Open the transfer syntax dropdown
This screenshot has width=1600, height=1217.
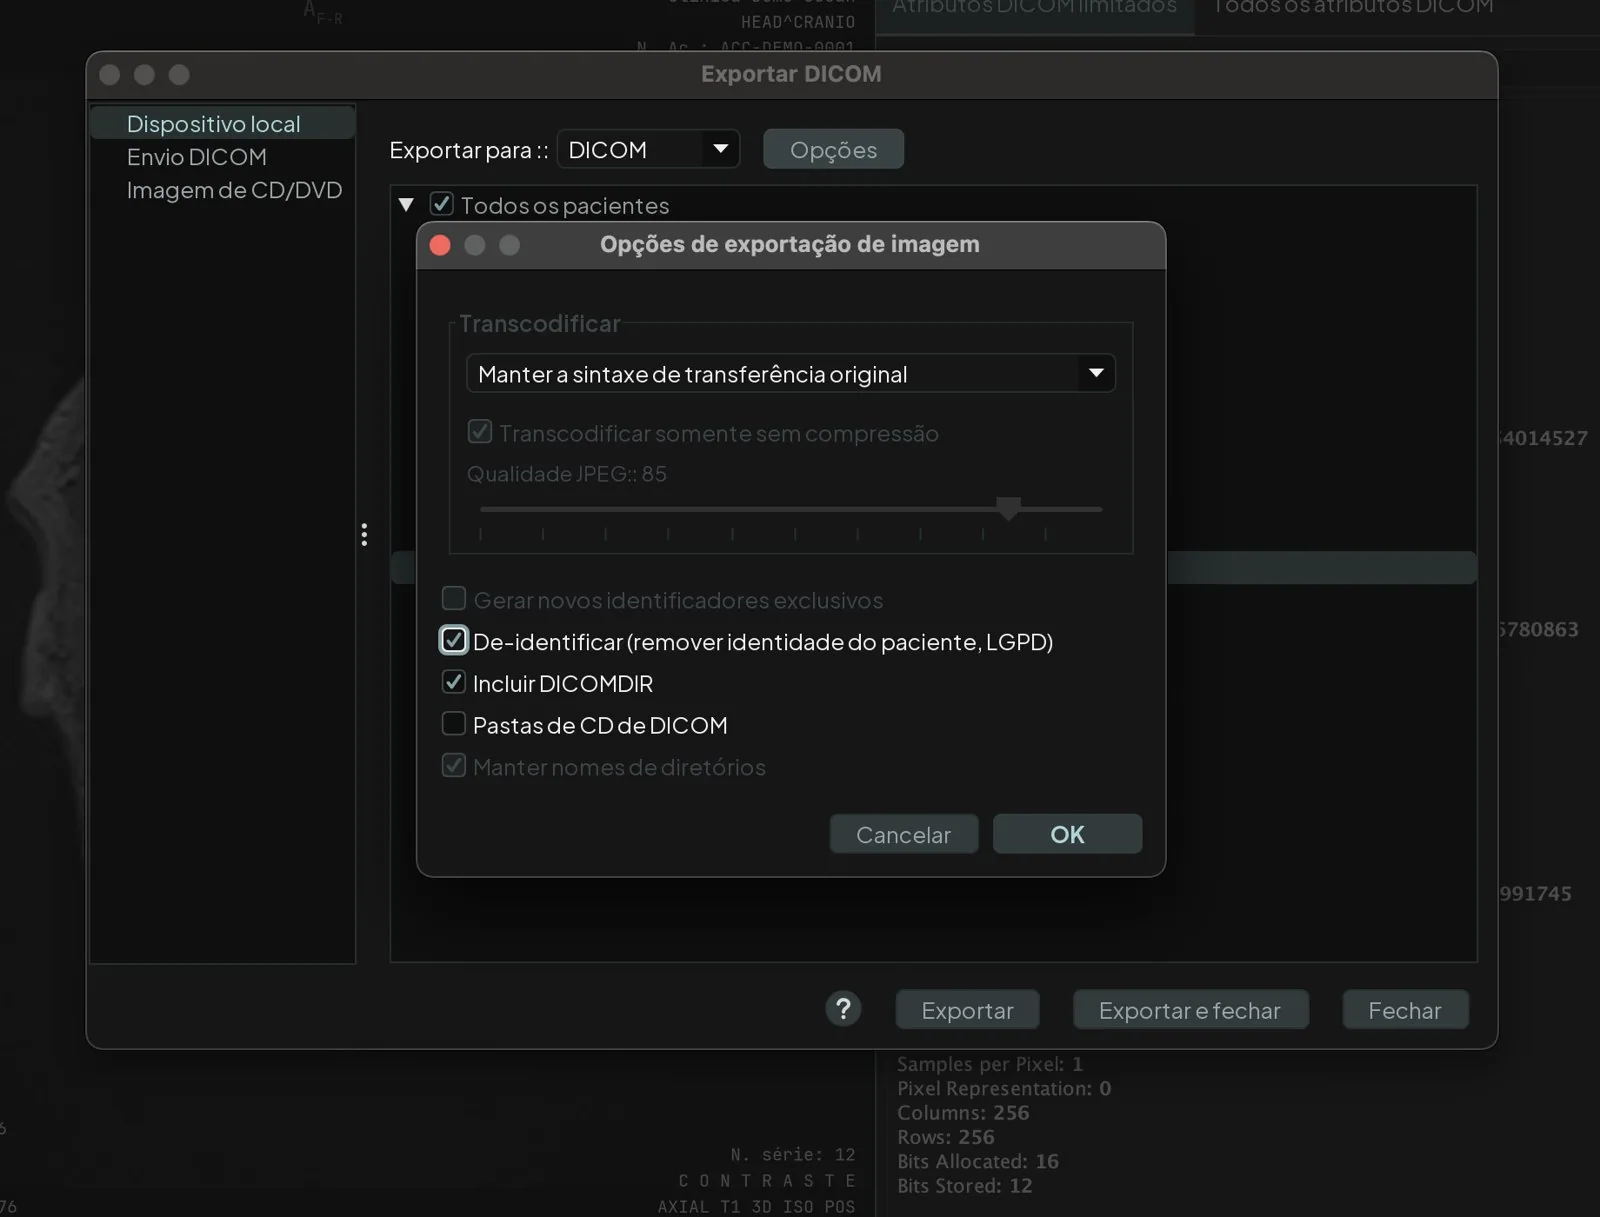click(x=790, y=373)
